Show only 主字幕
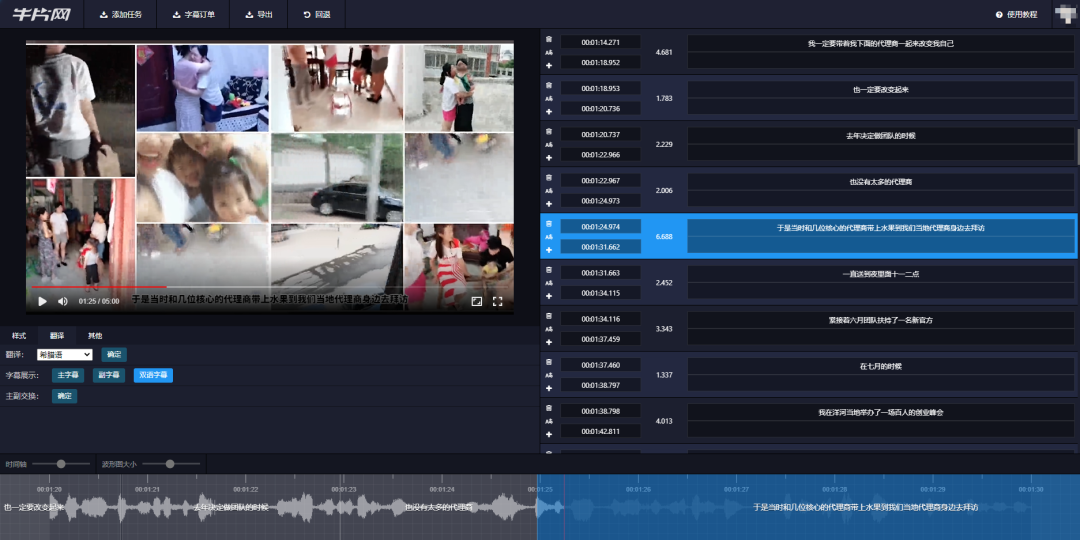 pos(68,375)
